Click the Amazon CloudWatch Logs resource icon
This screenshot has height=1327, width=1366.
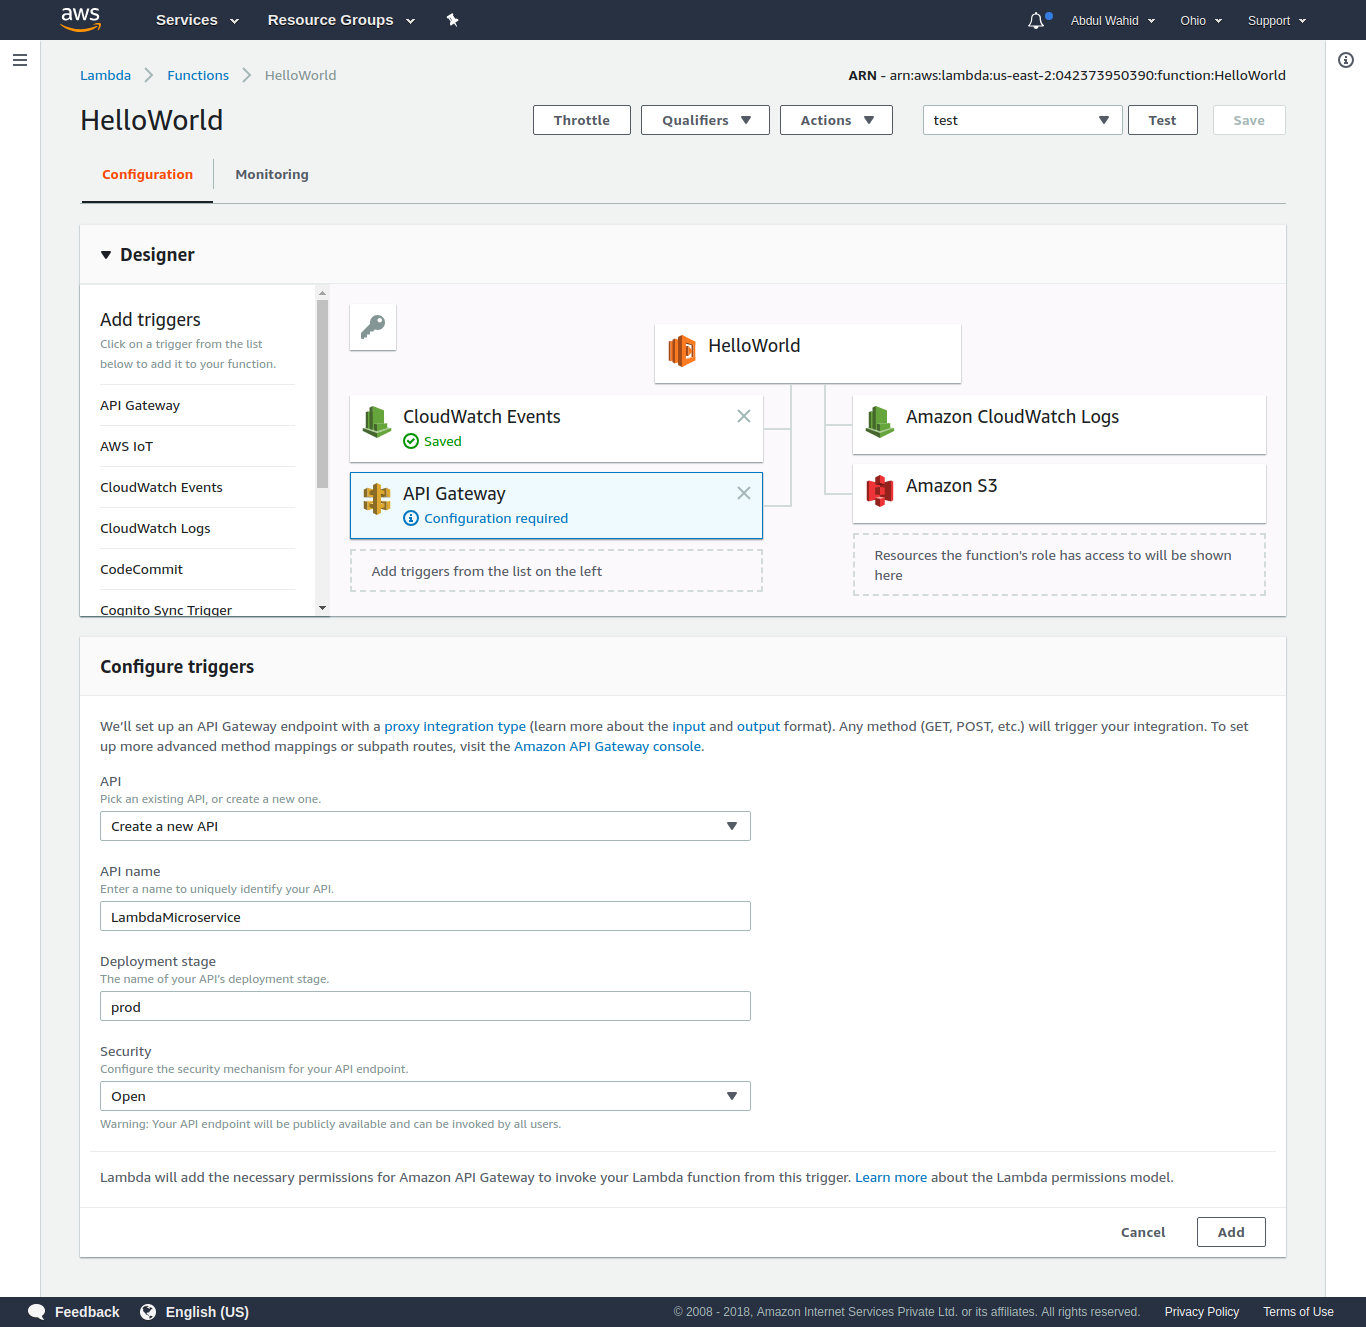pyautogui.click(x=880, y=422)
